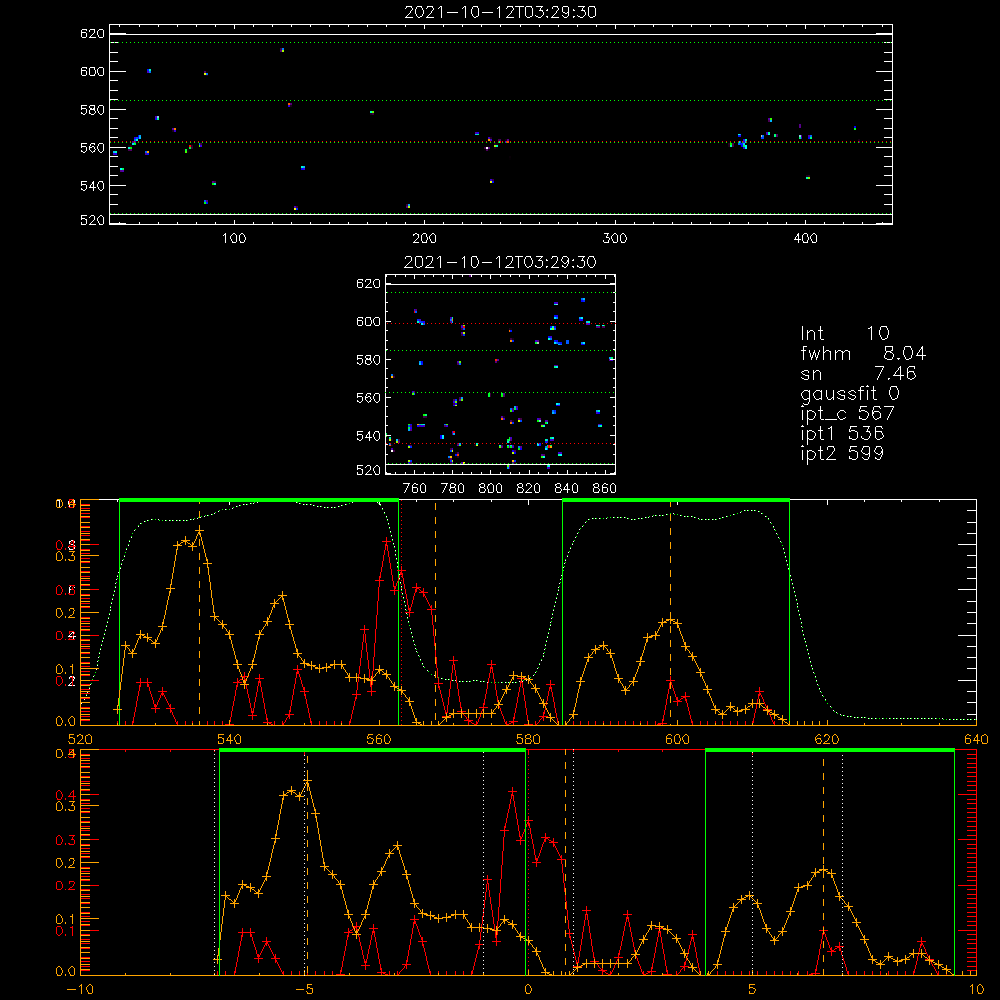Click x-axis label 400 on top plot
Image resolution: width=1000 pixels, height=1000 pixels.
pyautogui.click(x=805, y=239)
